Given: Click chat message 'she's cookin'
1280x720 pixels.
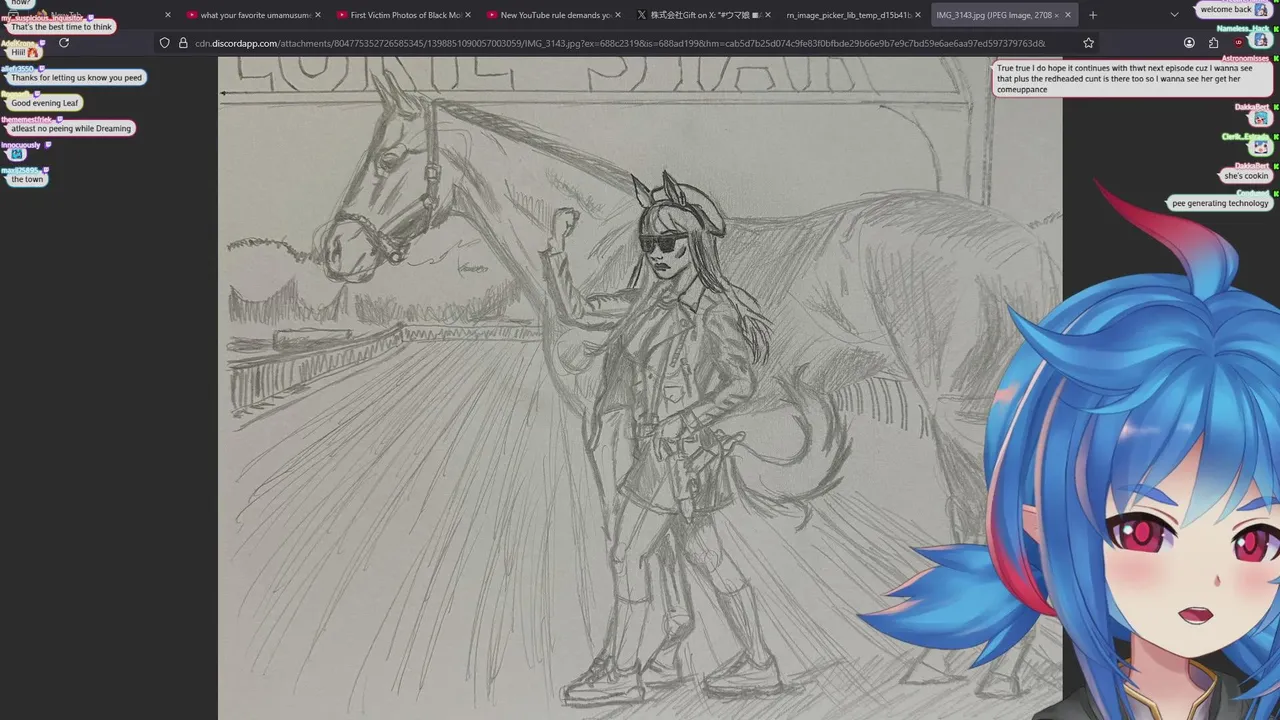Looking at the screenshot, I should point(1247,176).
